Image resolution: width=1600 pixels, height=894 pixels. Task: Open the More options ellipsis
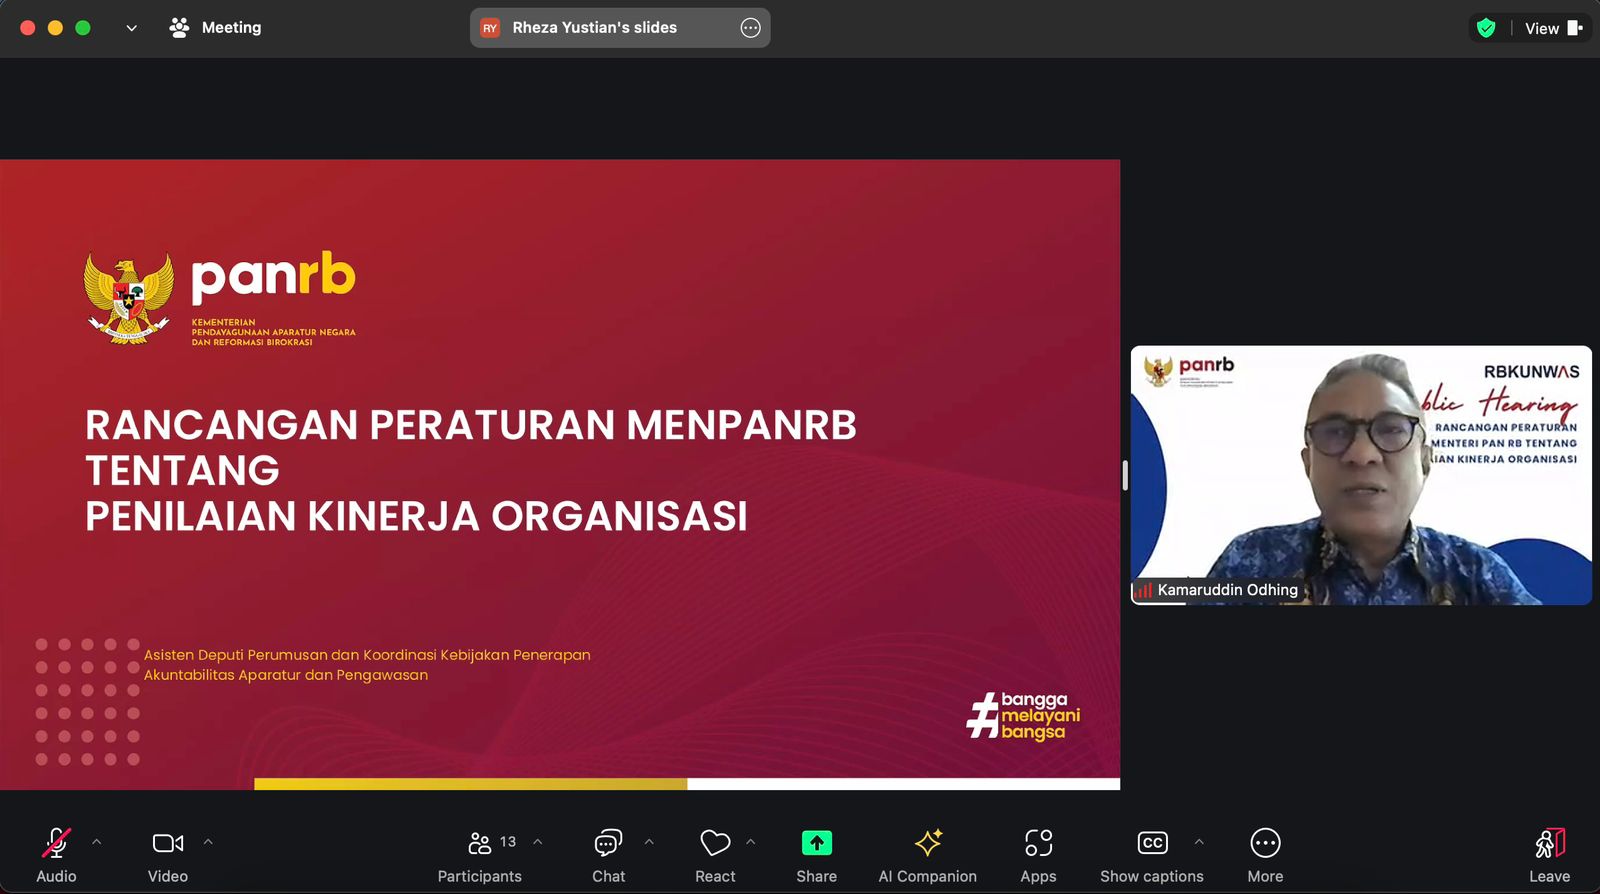pos(1265,856)
